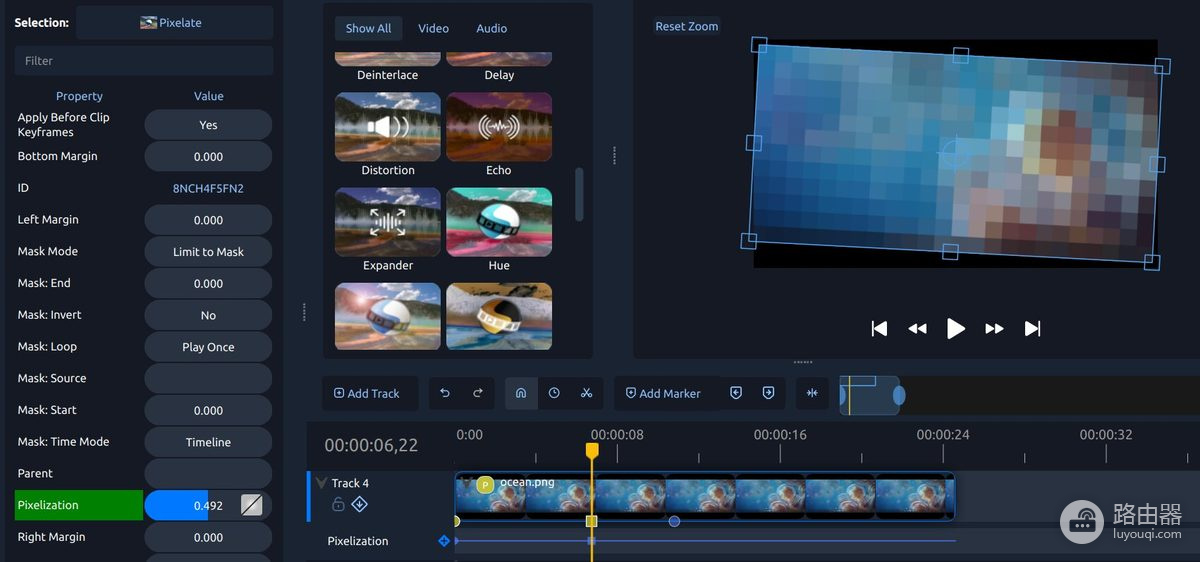The height and width of the screenshot is (562, 1200).
Task: Toggle the clock timing tool
Action: point(554,393)
